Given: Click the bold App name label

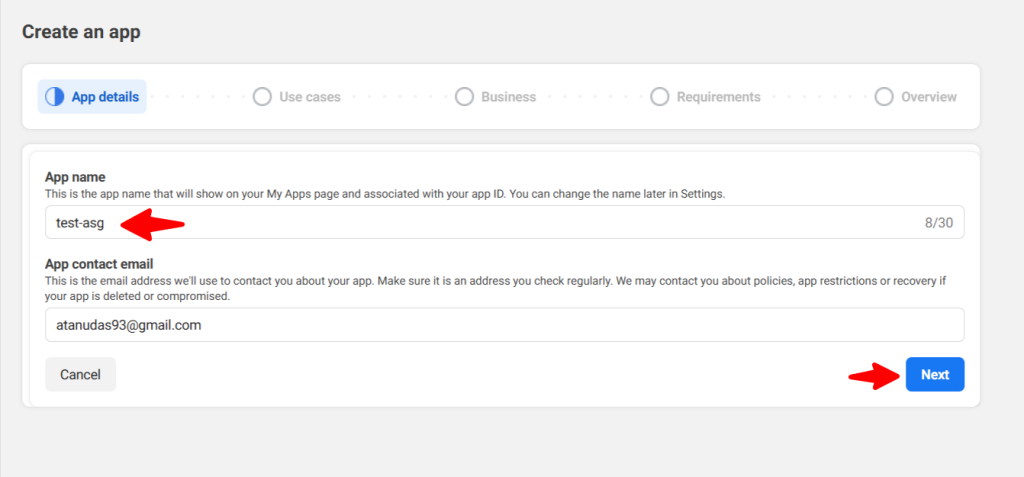Looking at the screenshot, I should (75, 177).
